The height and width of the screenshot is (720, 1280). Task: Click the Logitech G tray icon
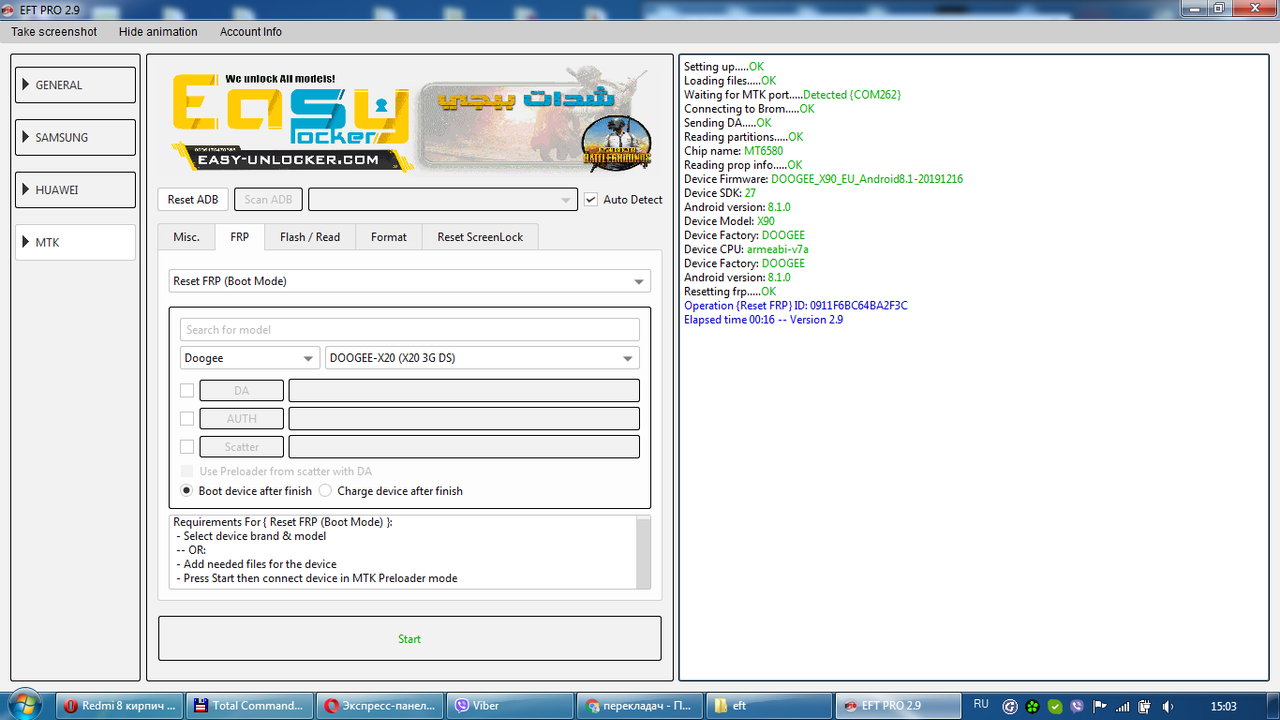pyautogui.click(x=1010, y=706)
